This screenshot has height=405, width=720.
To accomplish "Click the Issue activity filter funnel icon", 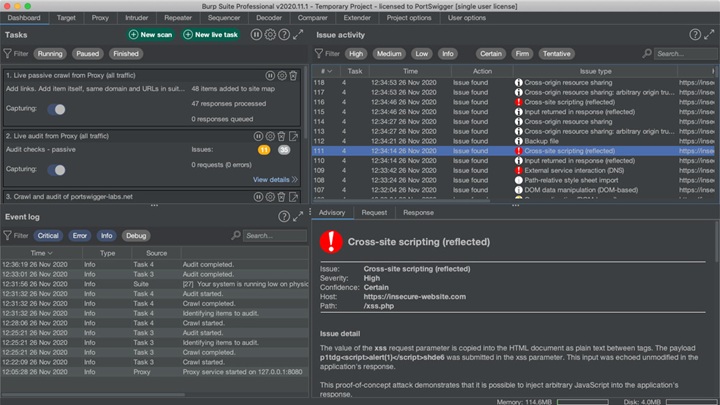I will tap(322, 53).
